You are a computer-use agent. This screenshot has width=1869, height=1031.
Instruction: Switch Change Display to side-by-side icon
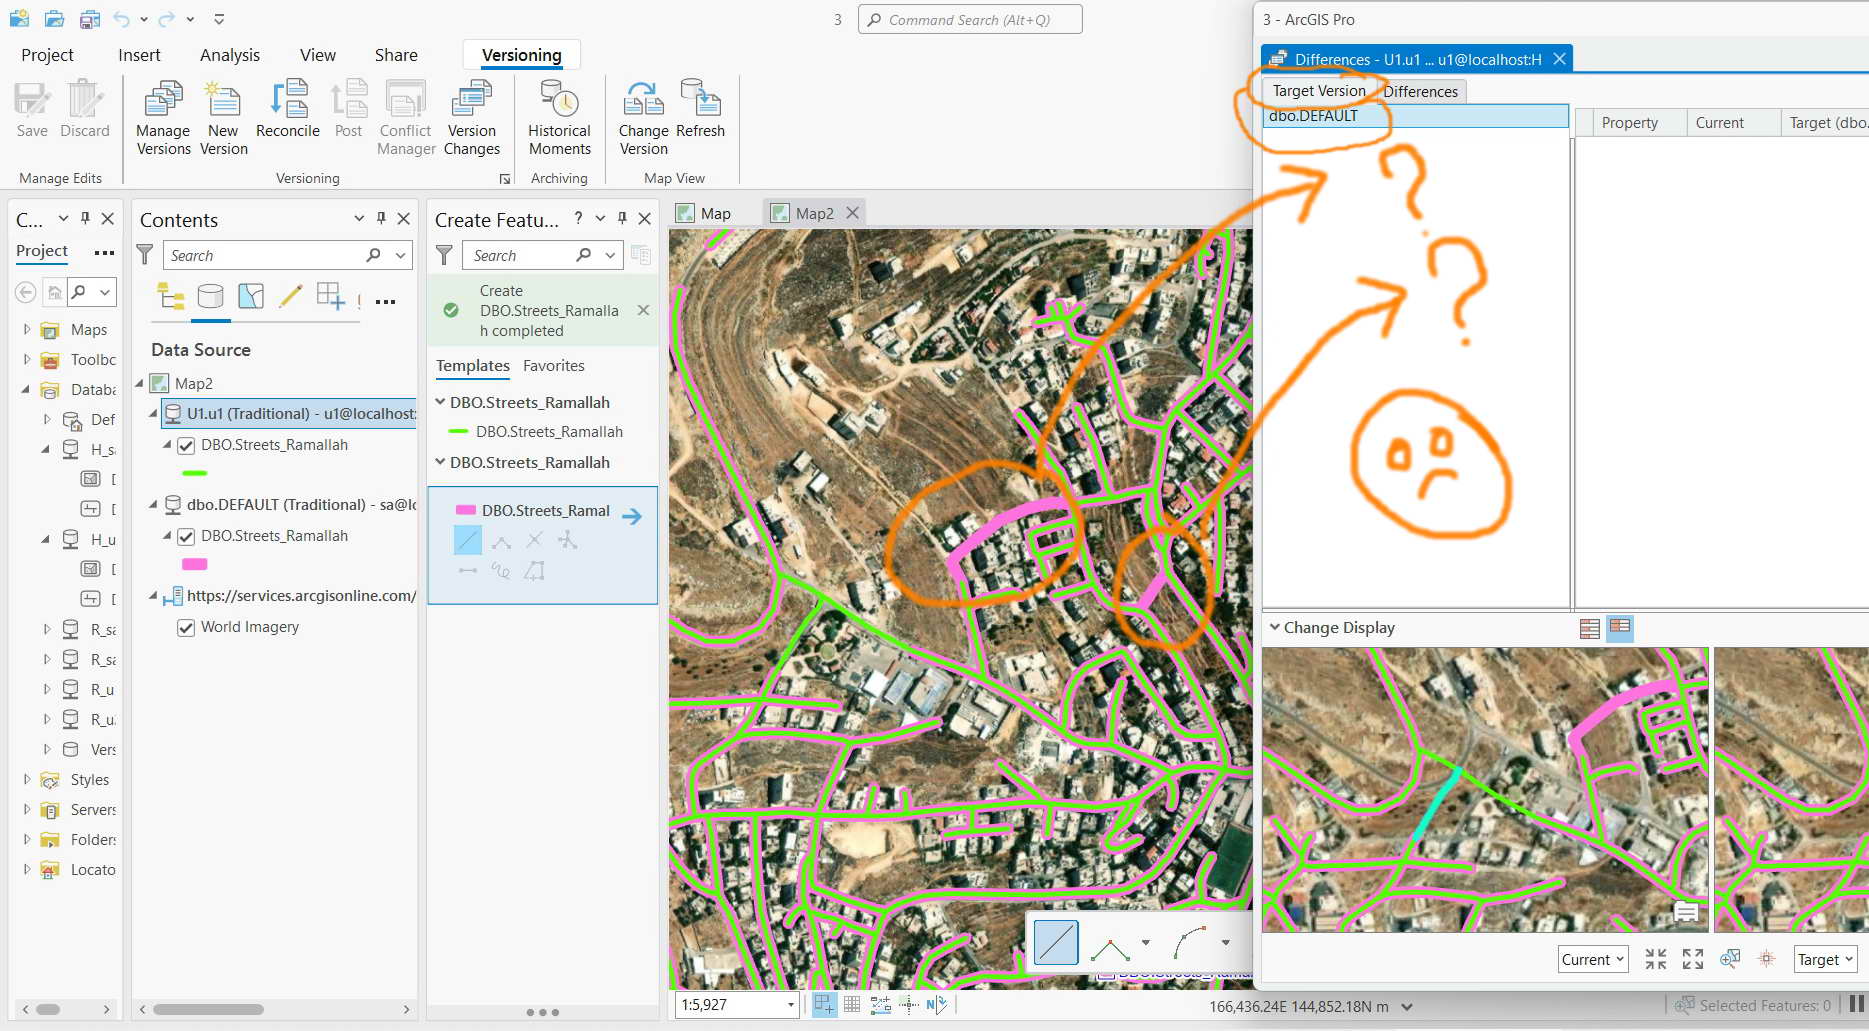tap(1620, 628)
